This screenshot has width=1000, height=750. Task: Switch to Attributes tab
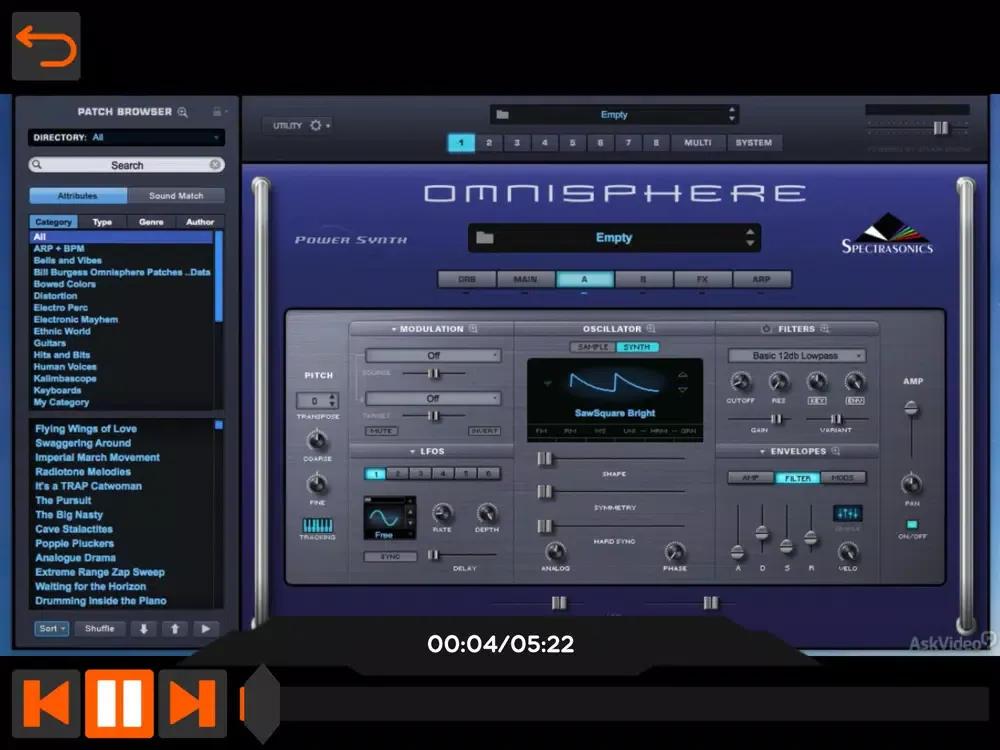coord(78,196)
